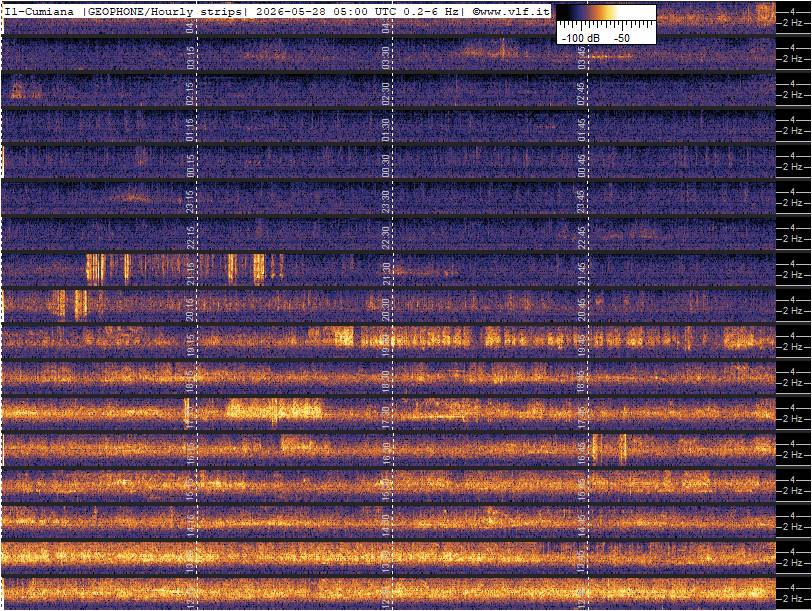
Task: Click the 0.2-6 Hz frequency range text
Action: coord(431,11)
